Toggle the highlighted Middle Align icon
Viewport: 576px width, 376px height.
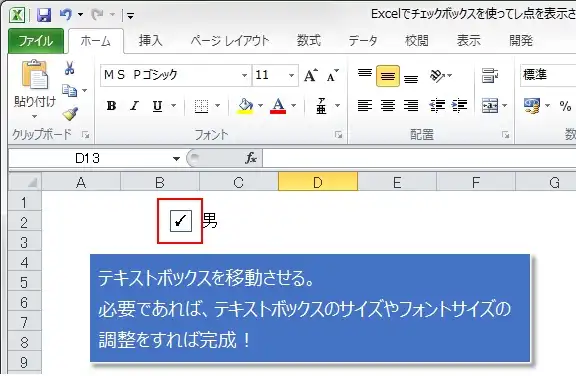388,76
